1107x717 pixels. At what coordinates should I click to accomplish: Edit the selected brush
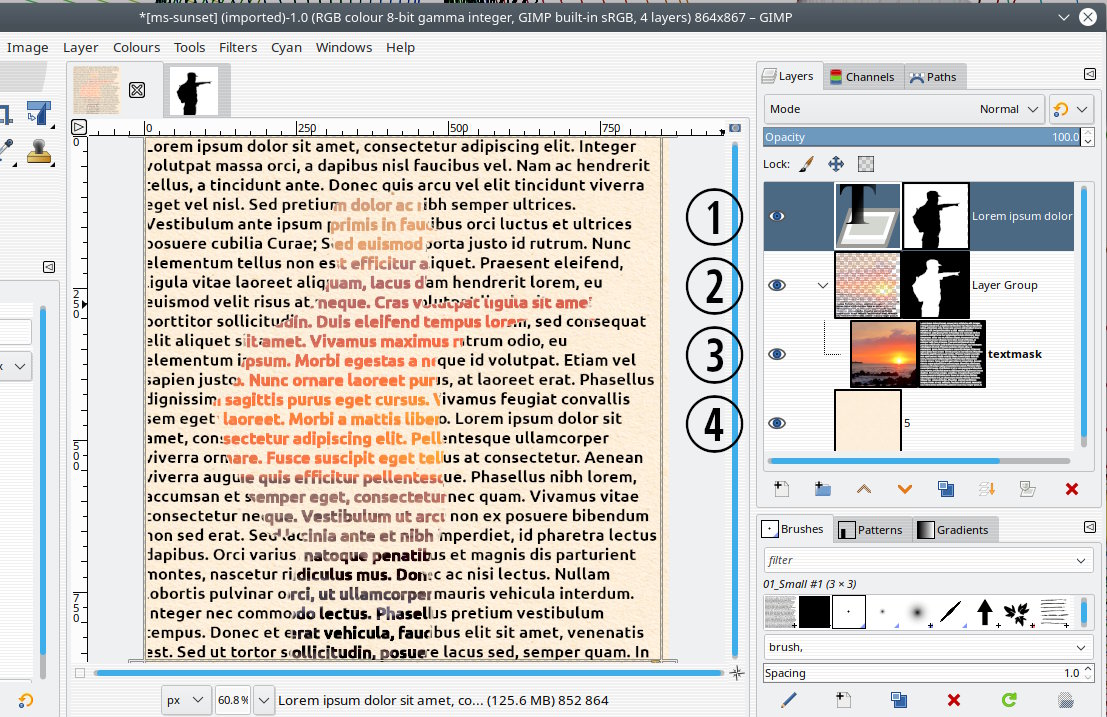[789, 699]
